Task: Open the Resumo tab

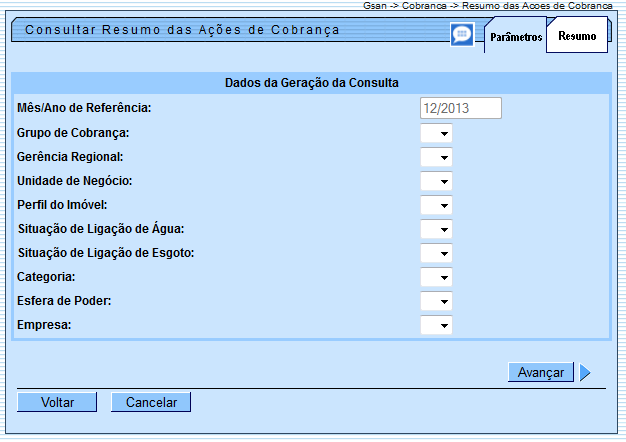Action: pos(577,36)
